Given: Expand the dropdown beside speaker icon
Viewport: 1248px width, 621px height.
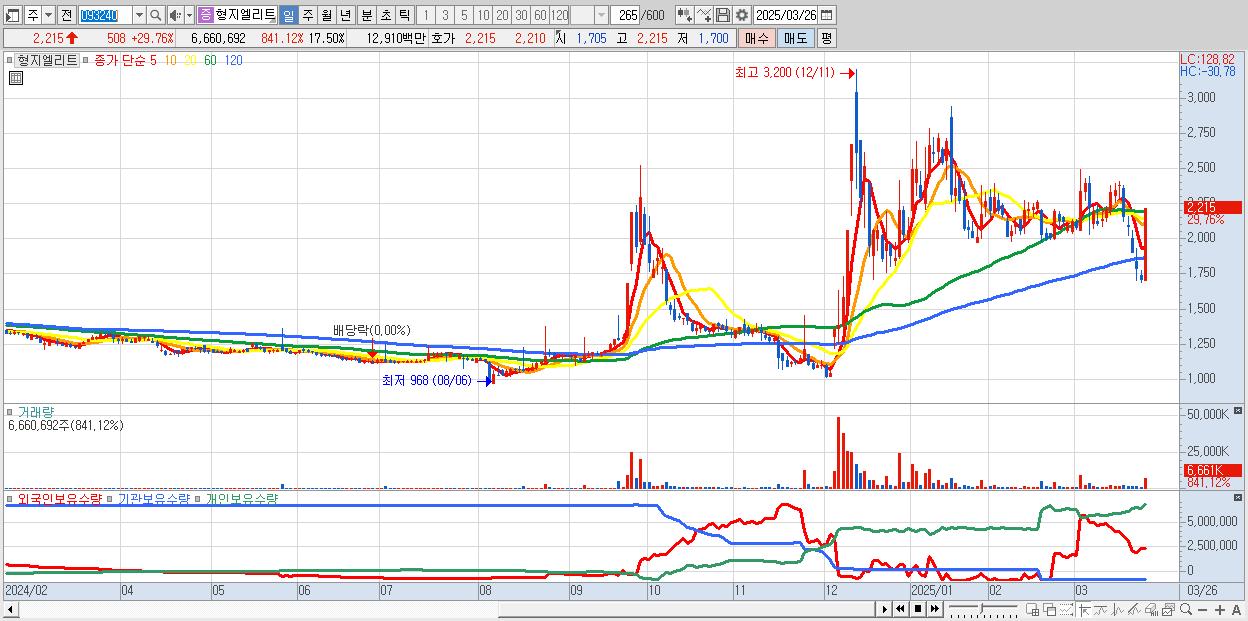Looking at the screenshot, I should click(x=189, y=15).
